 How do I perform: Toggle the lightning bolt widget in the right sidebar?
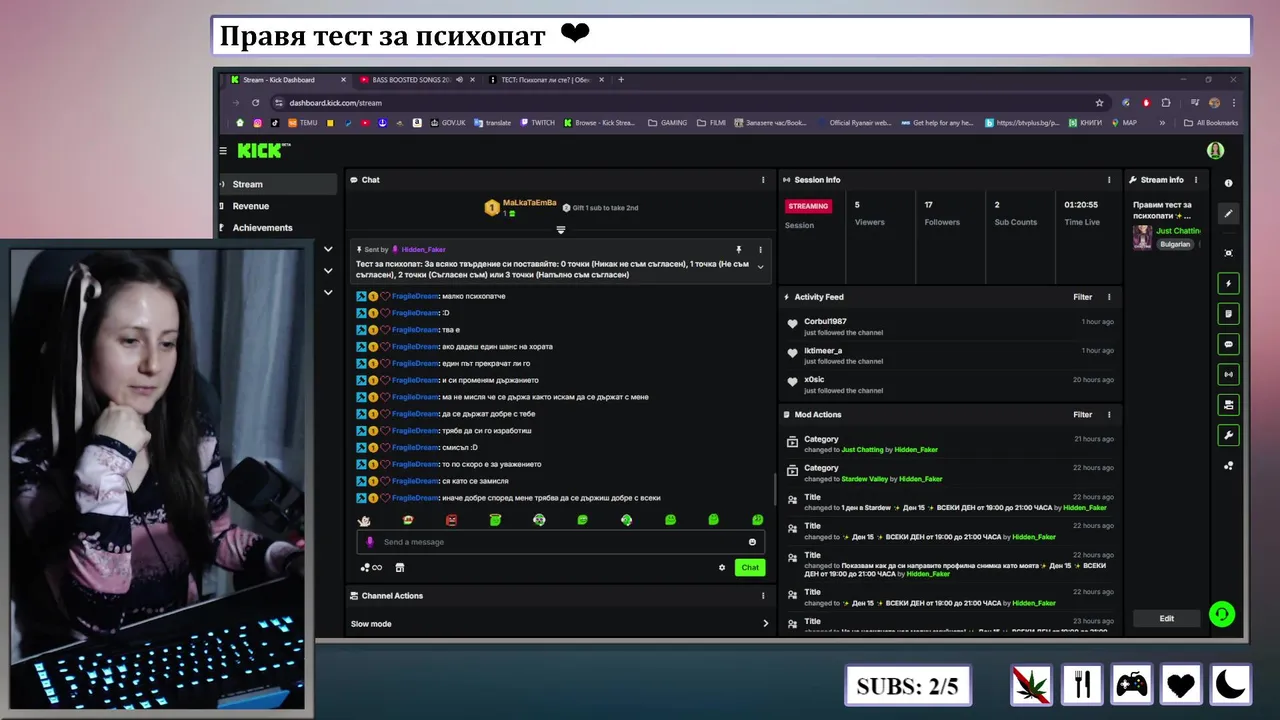(1229, 284)
